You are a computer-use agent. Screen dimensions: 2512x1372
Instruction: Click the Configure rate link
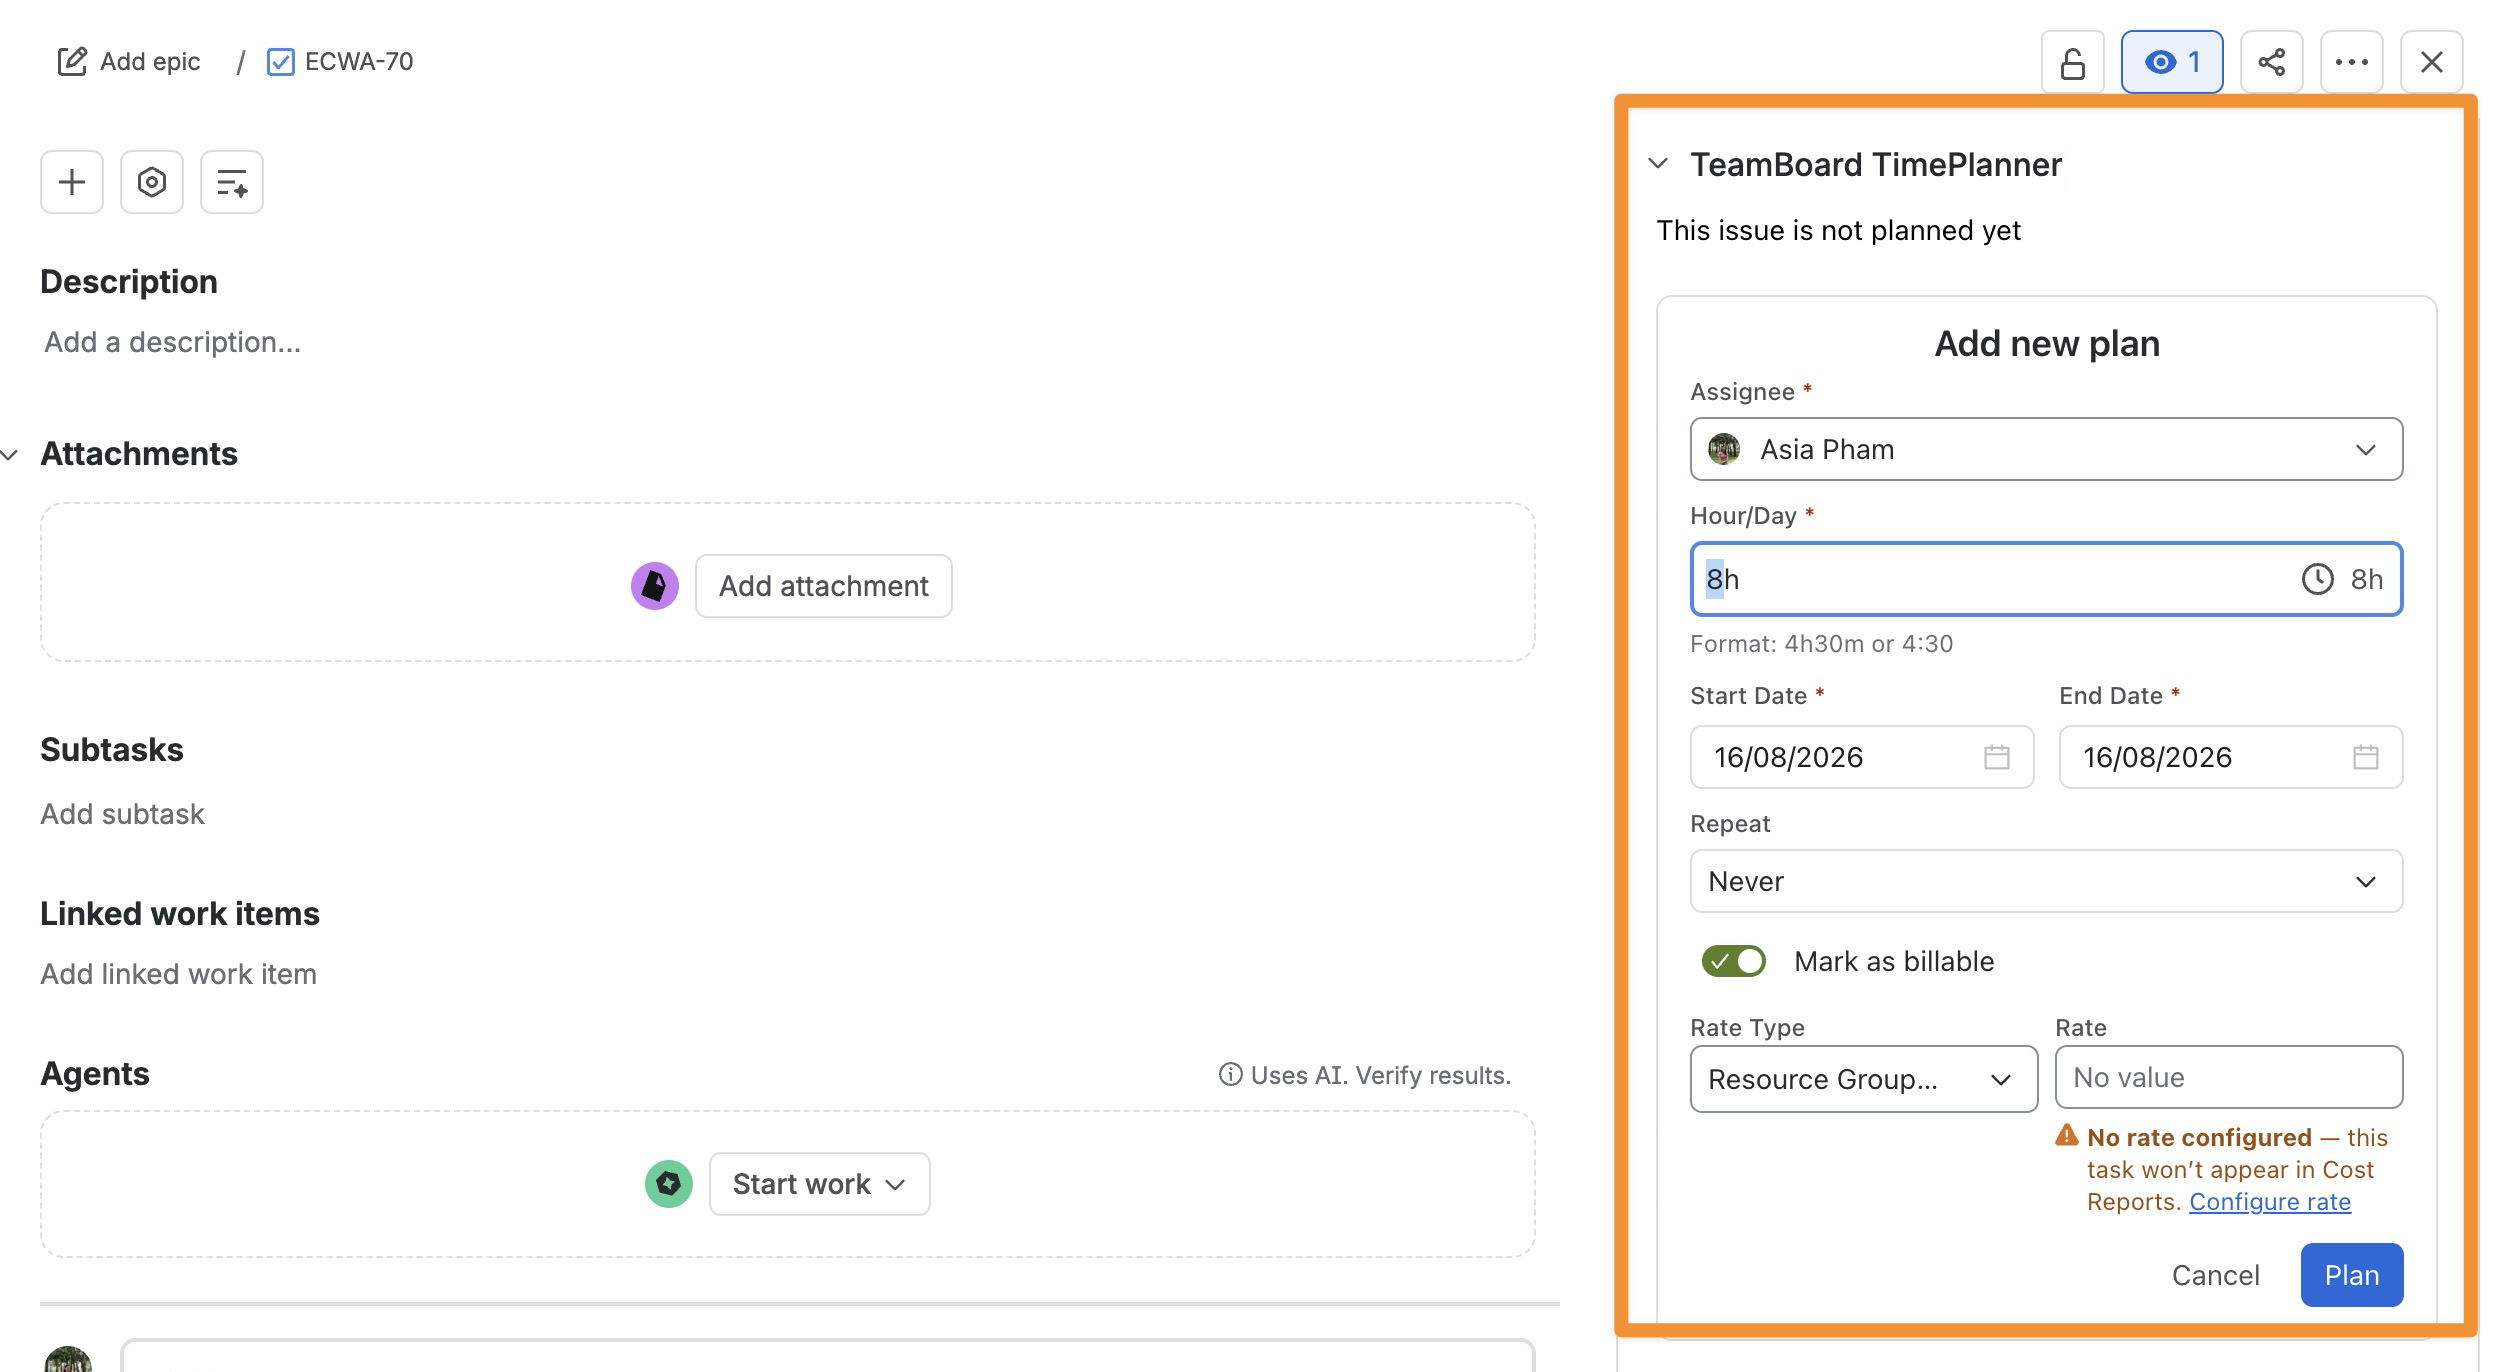2270,1201
